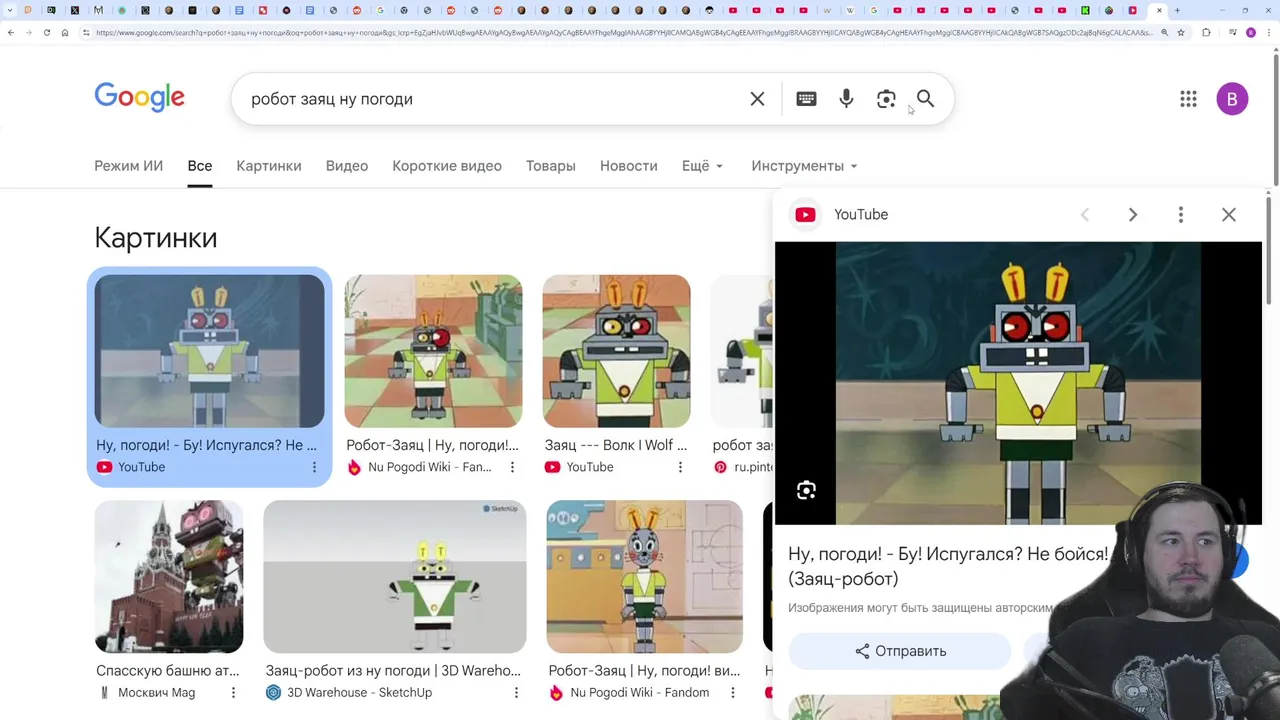Open three-dot menu for Nu Pogodi Wiki result
Image resolution: width=1280 pixels, height=720 pixels.
tap(512, 467)
